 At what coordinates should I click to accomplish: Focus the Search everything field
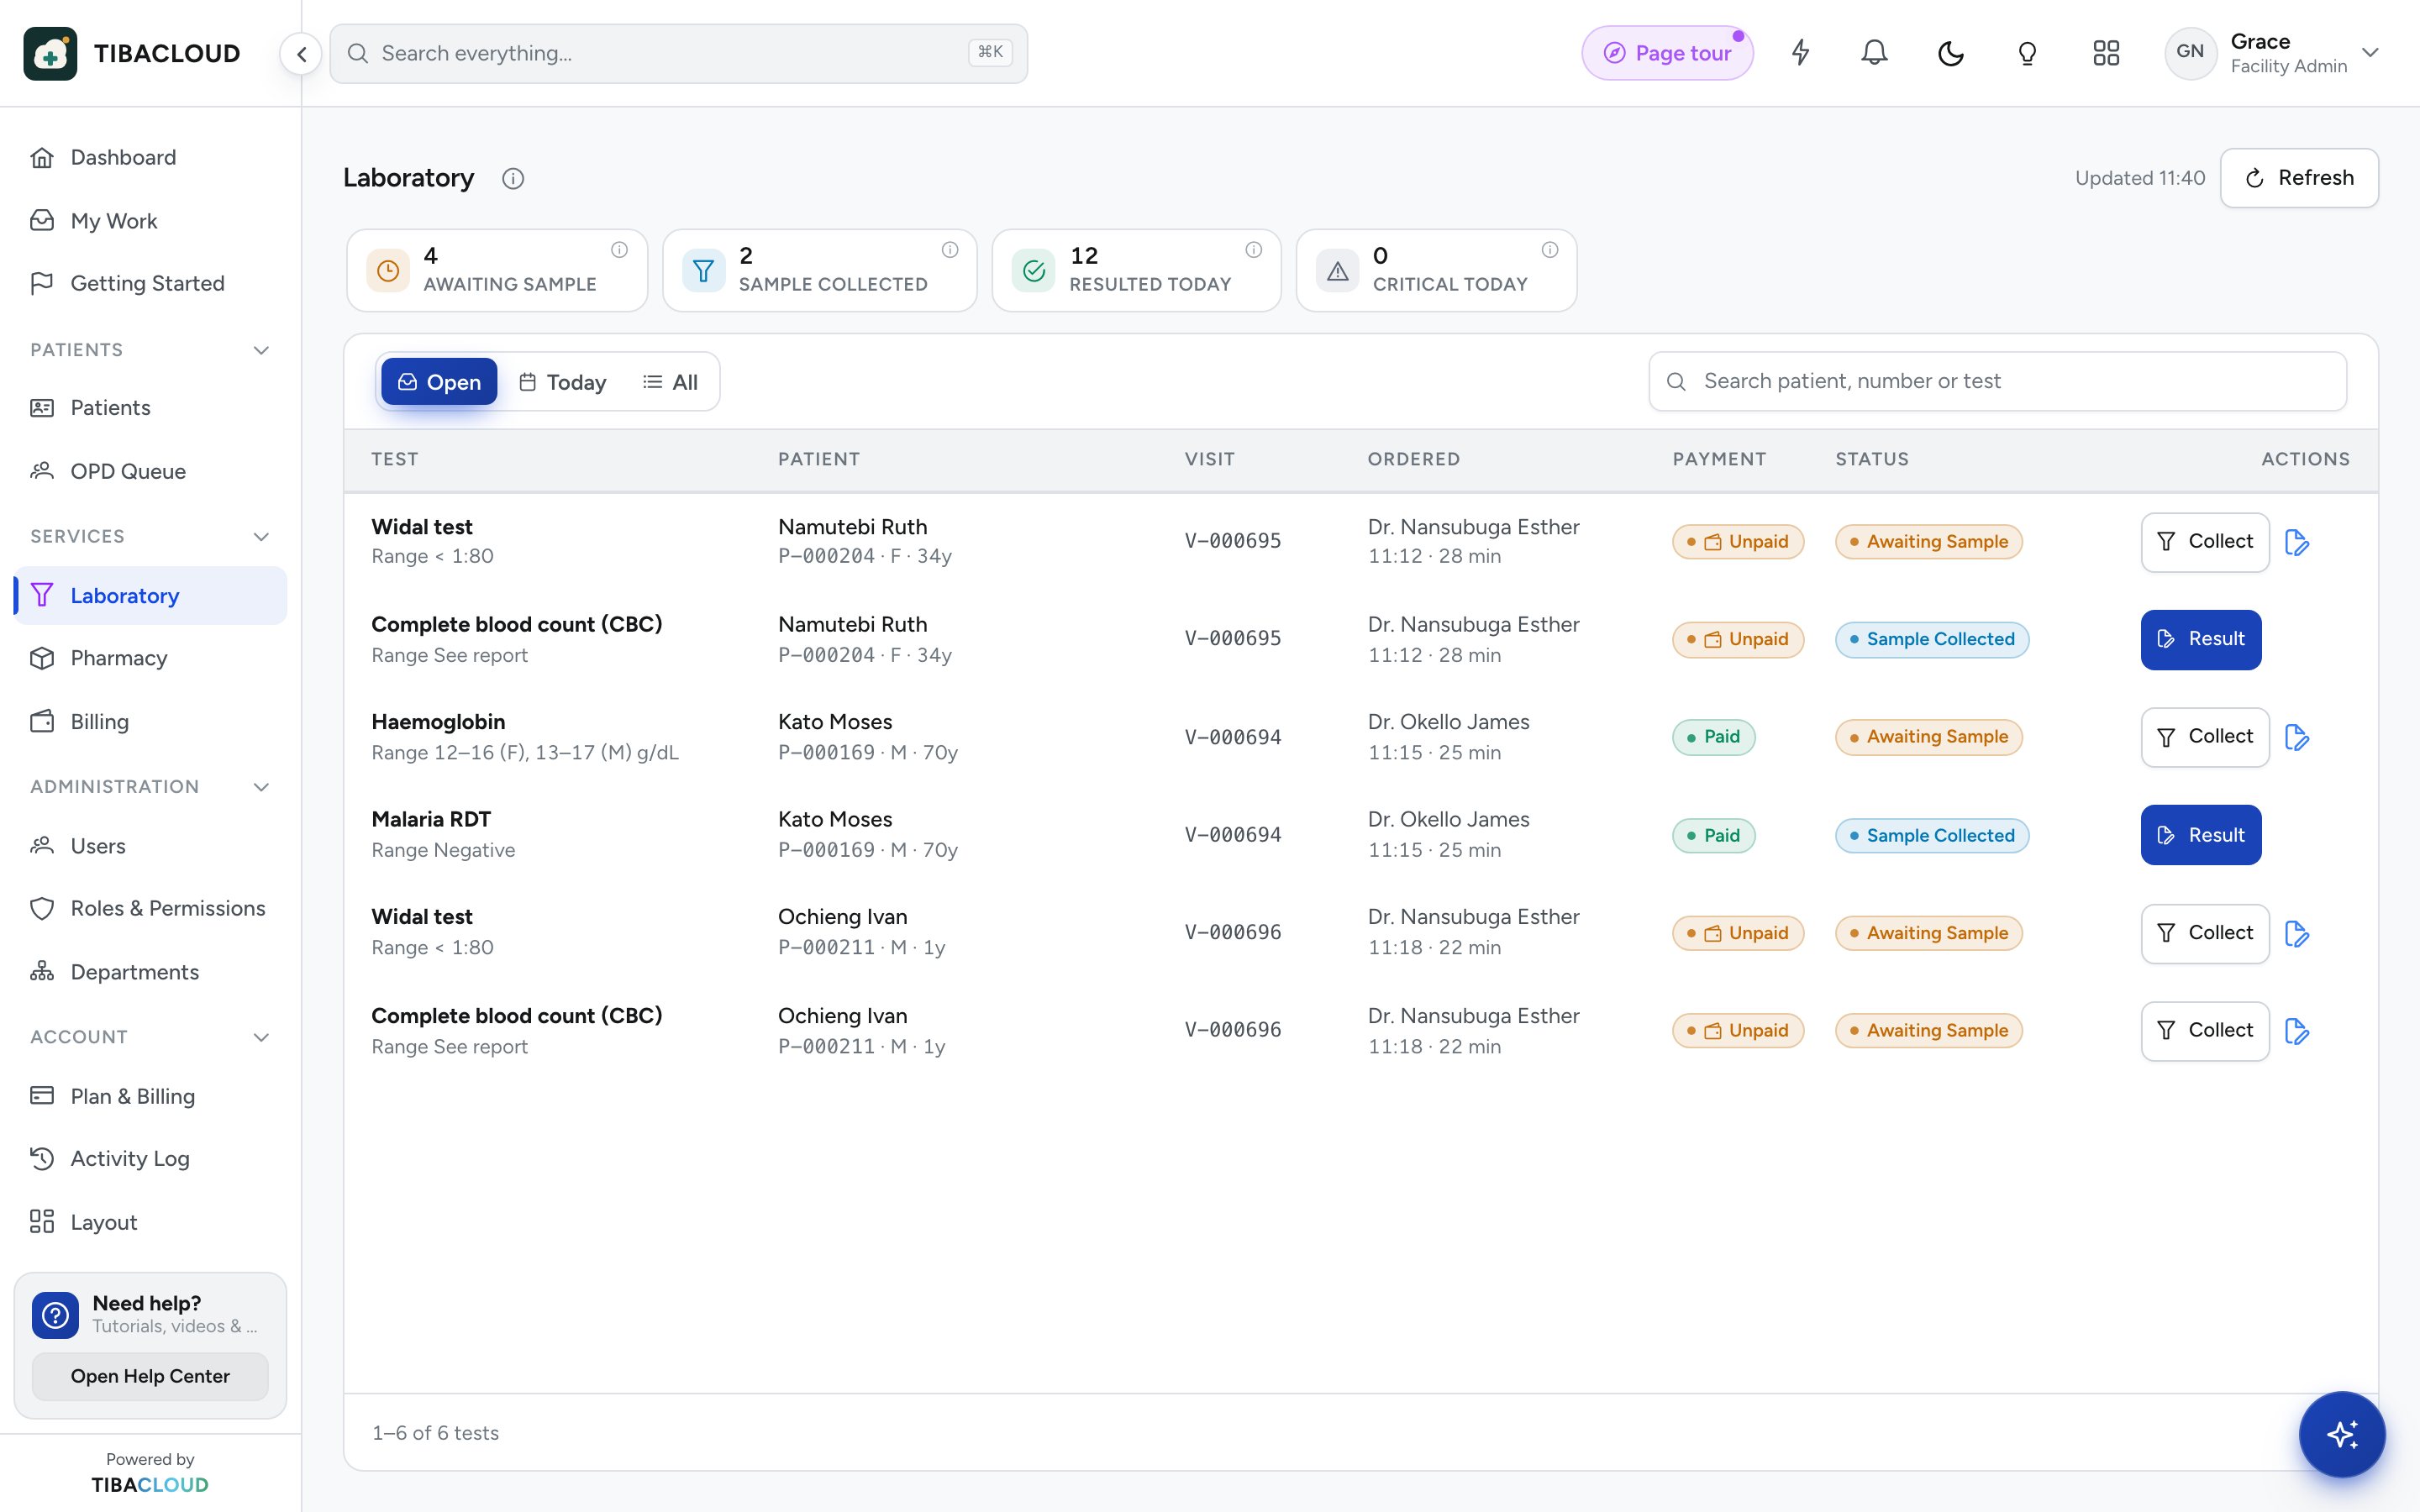pos(679,53)
